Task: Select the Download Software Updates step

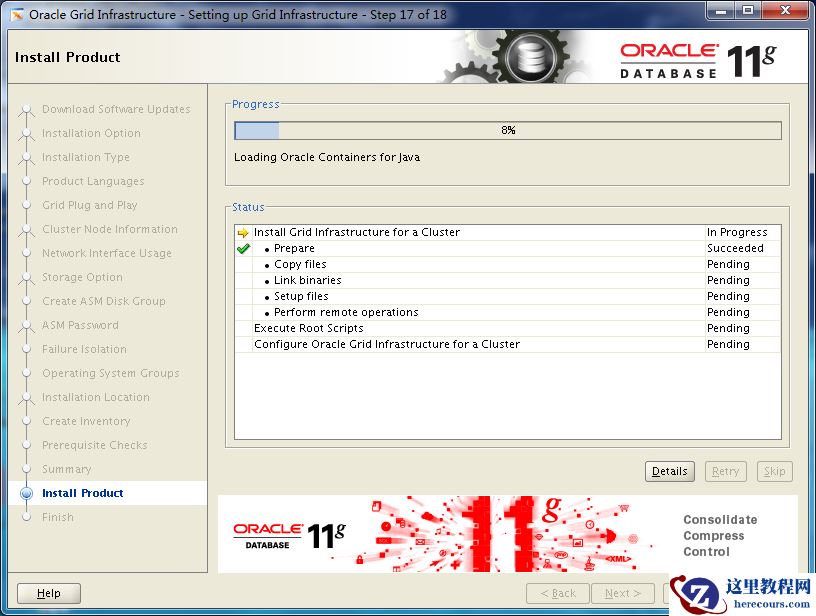Action: [x=116, y=109]
